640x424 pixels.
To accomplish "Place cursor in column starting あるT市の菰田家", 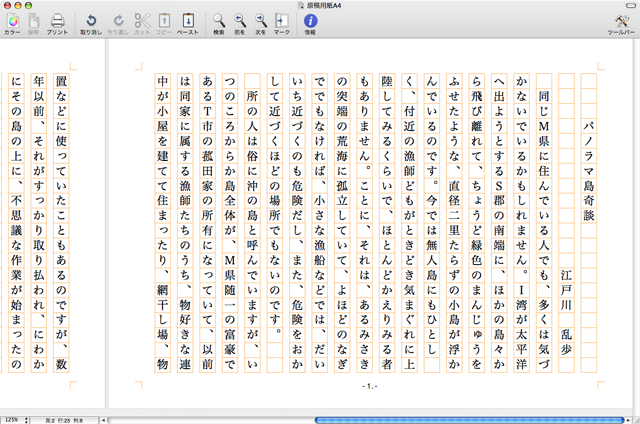I will tap(207, 223).
